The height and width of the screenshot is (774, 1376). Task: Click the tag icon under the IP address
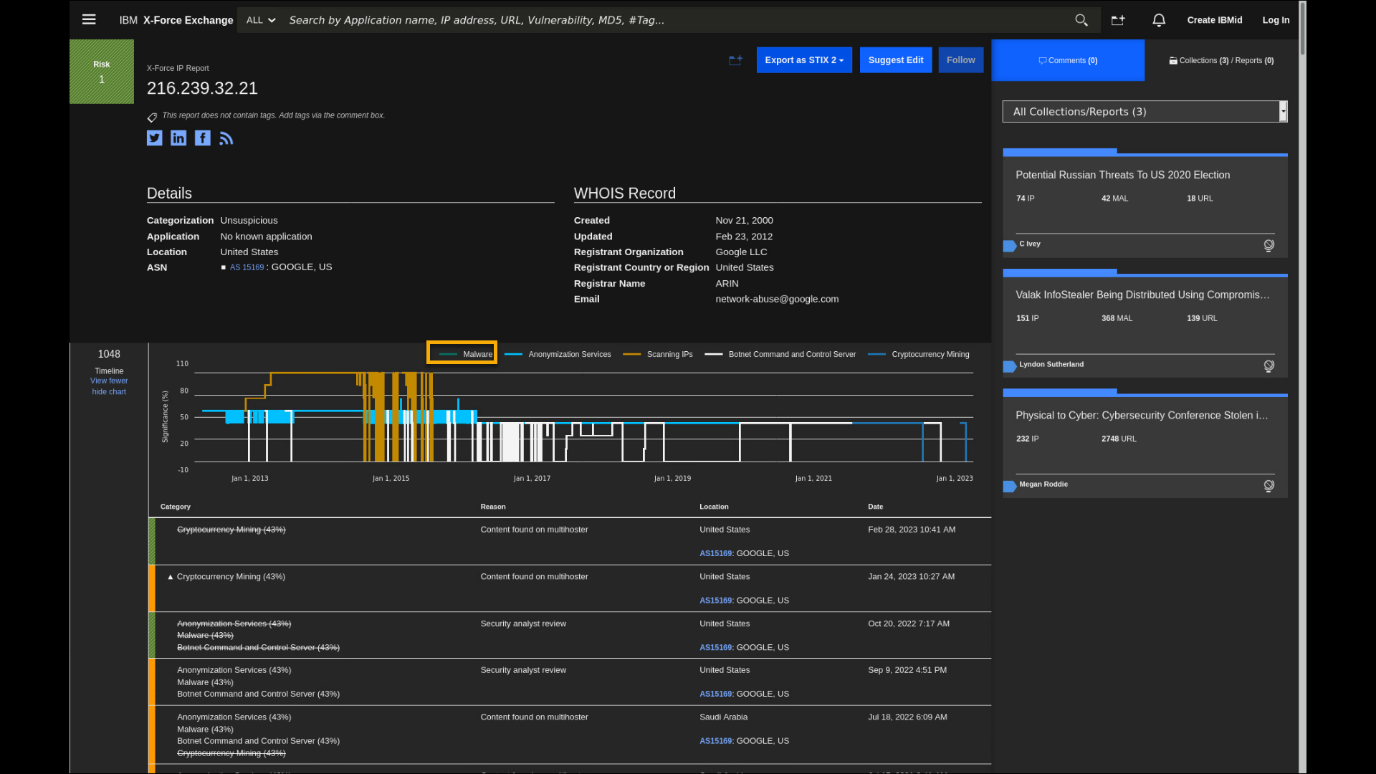click(x=152, y=116)
